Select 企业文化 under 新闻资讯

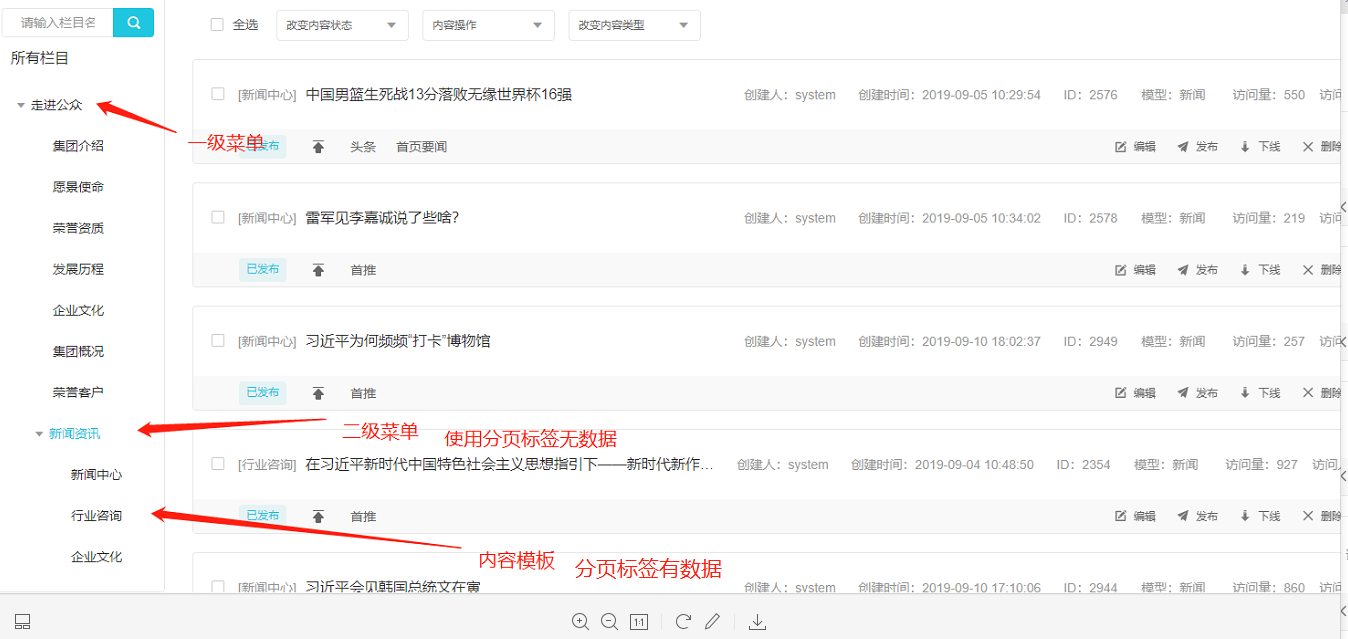click(96, 557)
